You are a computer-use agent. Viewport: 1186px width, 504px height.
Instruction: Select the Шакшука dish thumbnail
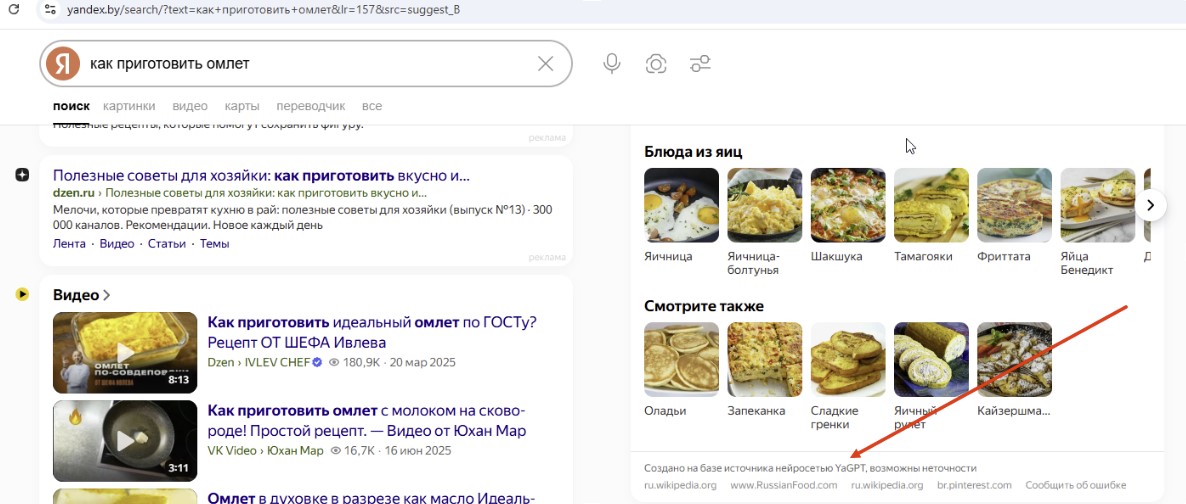coord(847,205)
